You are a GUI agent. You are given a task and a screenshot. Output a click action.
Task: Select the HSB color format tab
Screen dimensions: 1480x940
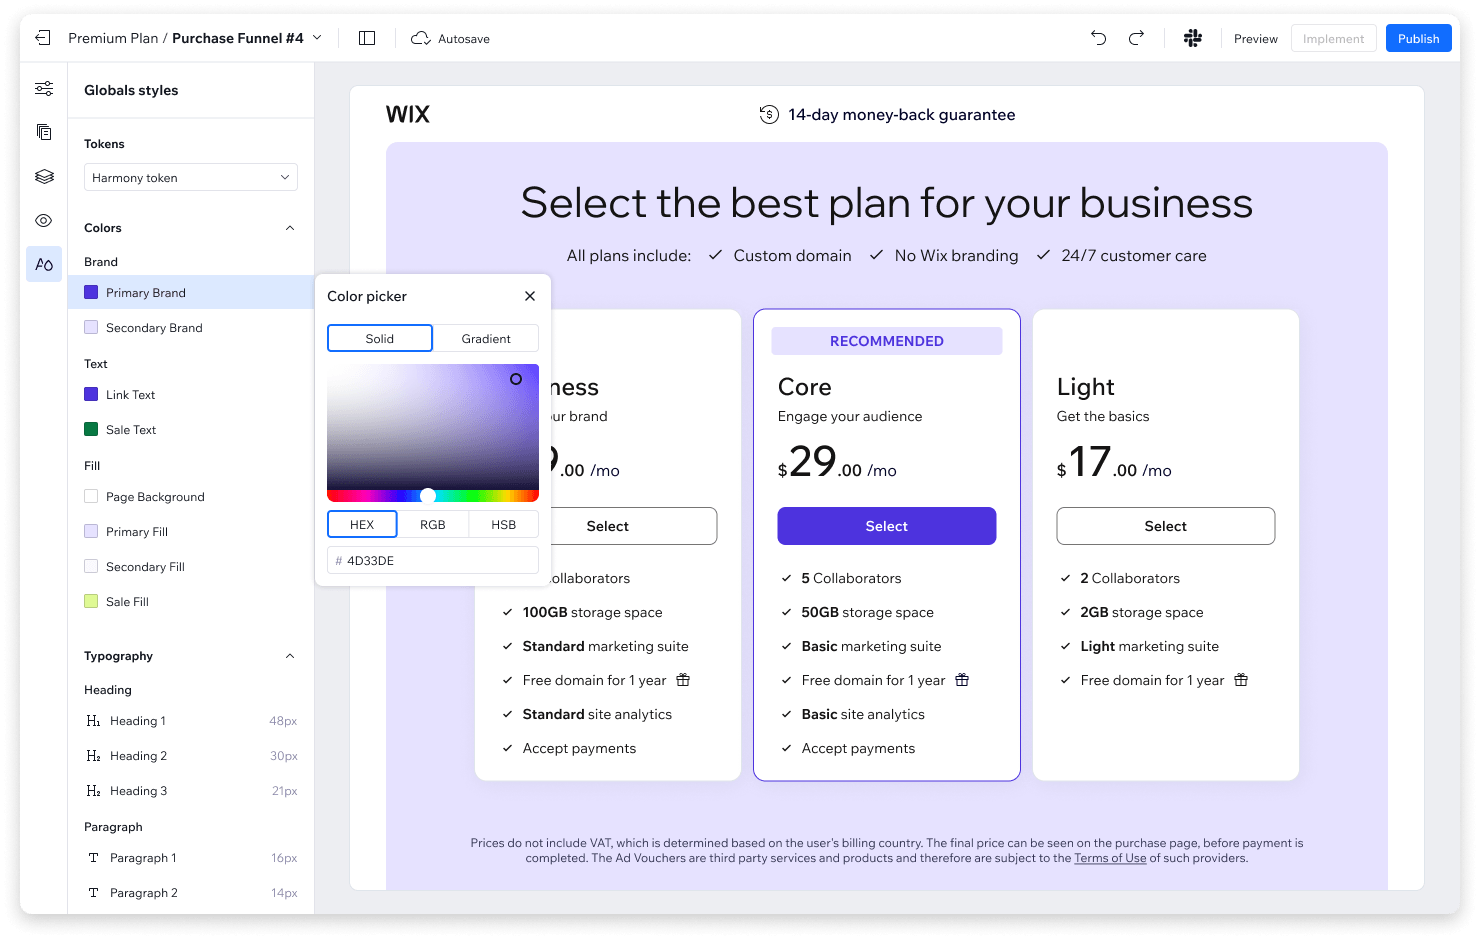504,524
